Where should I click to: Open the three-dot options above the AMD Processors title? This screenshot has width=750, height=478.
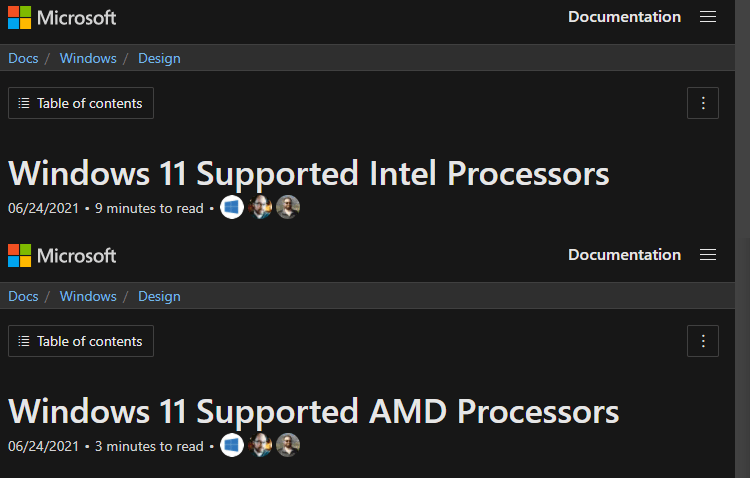click(703, 341)
